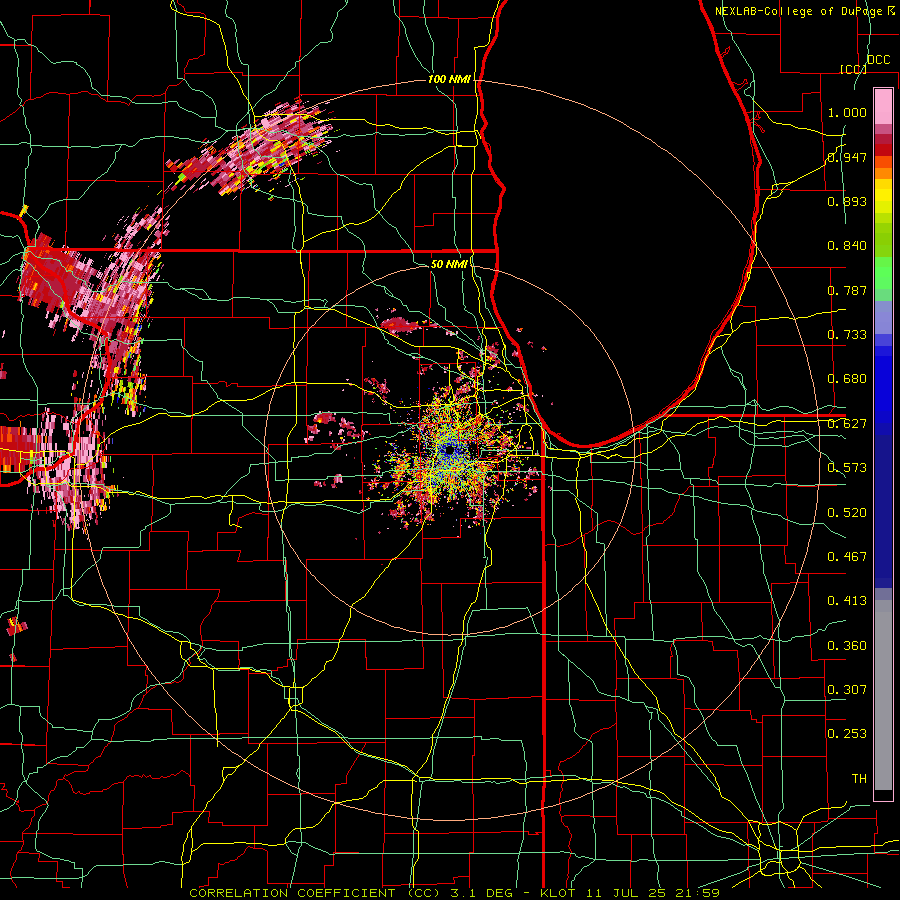
Task: Click the [CC] legend header label
Action: [854, 69]
